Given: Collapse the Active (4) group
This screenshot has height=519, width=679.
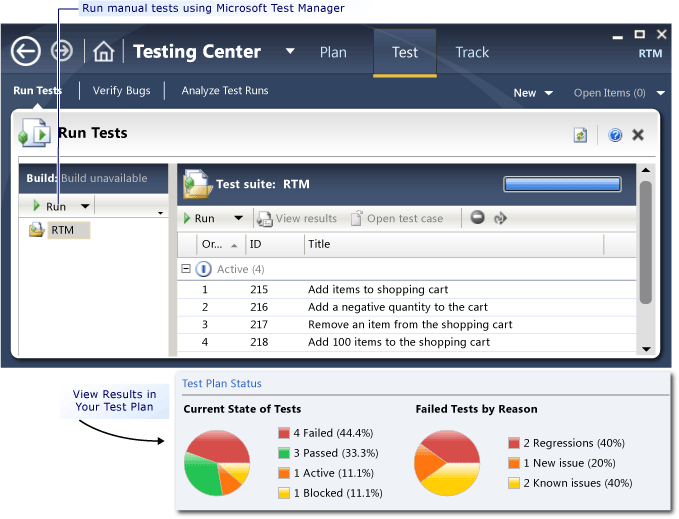Looking at the screenshot, I should click(186, 269).
